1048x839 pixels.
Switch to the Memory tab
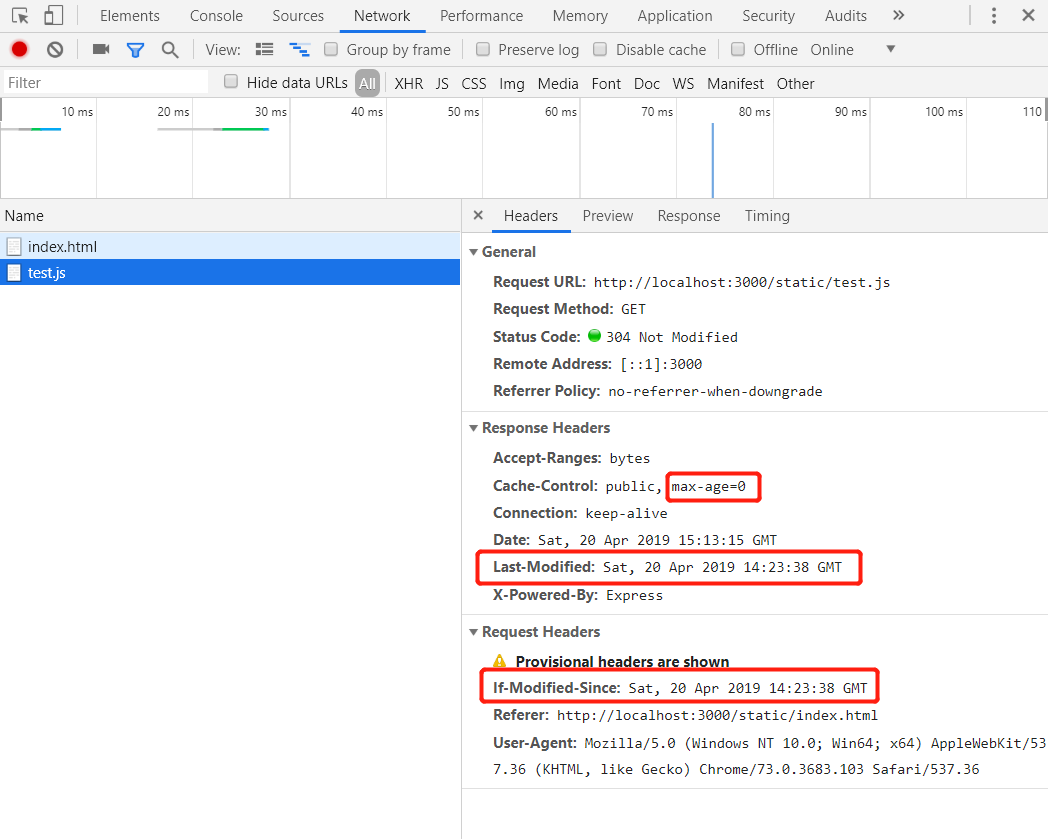(x=580, y=15)
